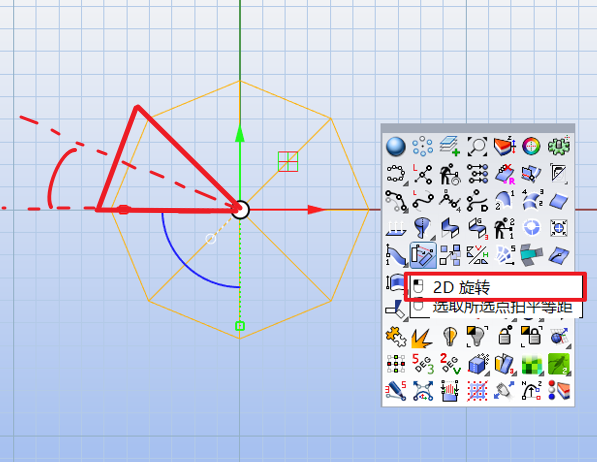Click the person icon numbered 2 and 1
This screenshot has height=462, width=597.
click(504, 228)
